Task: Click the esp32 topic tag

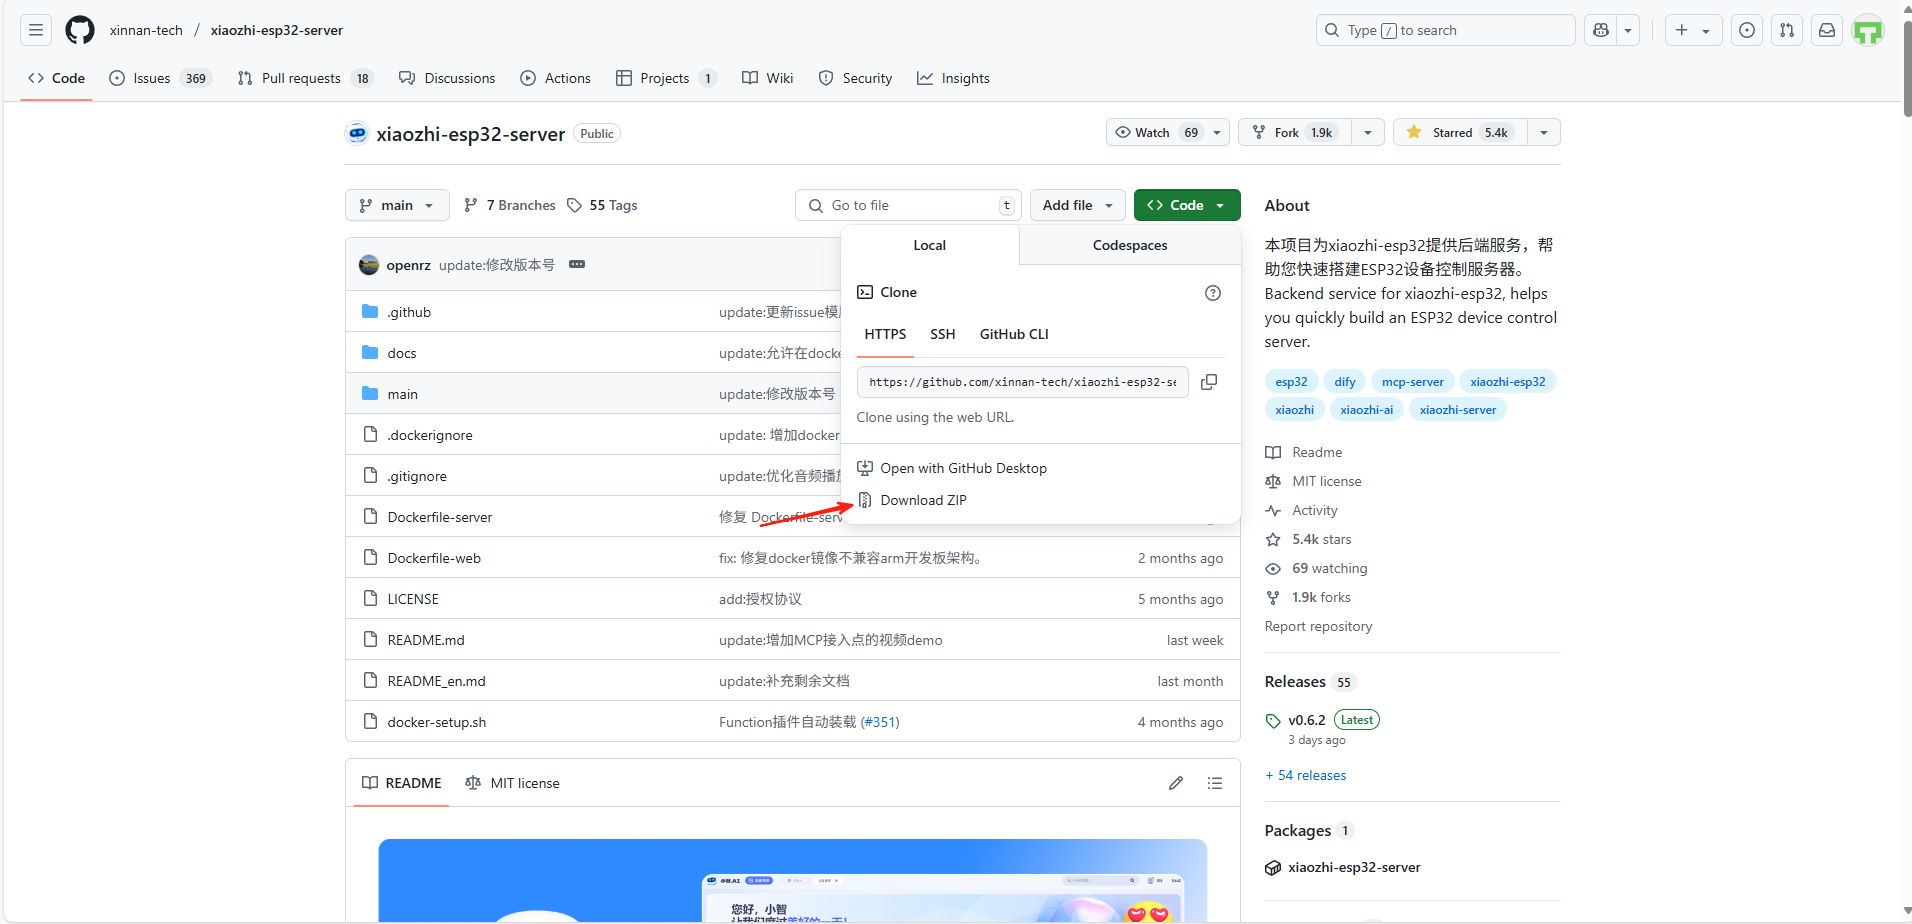Action: pos(1291,382)
